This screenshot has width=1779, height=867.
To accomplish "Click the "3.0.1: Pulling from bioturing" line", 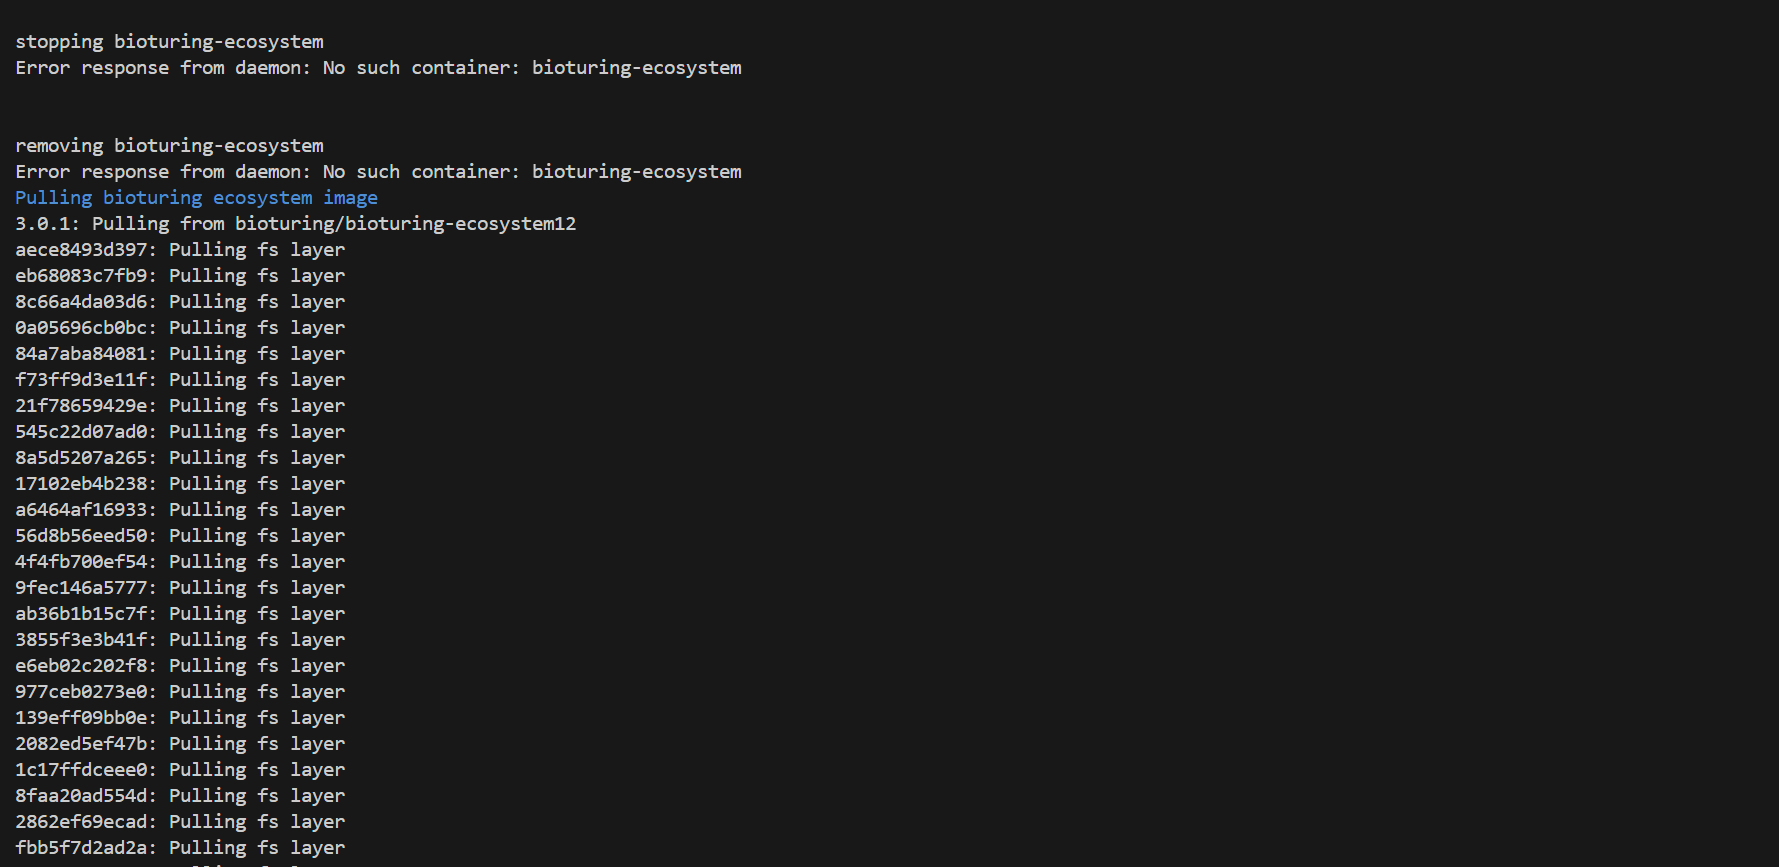I will coord(295,224).
